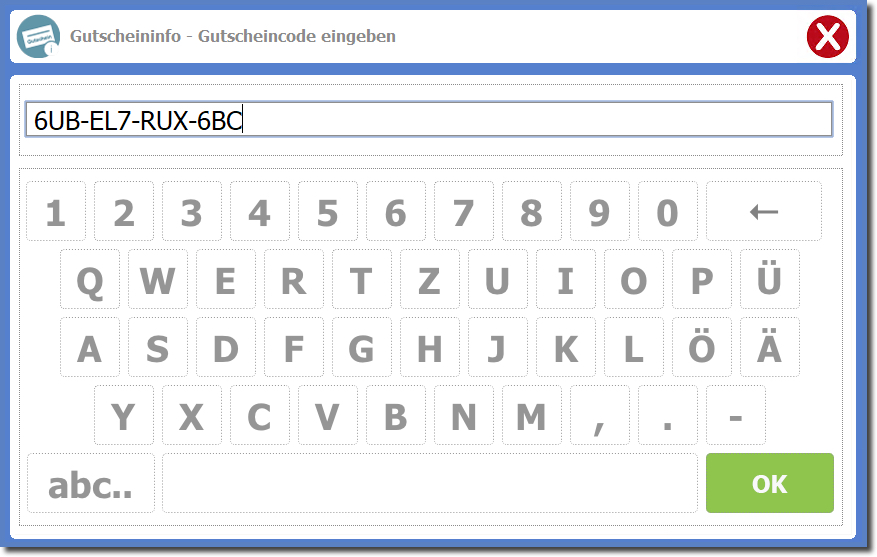
Task: Click inside the Gutscheincode input field
Action: [428, 119]
